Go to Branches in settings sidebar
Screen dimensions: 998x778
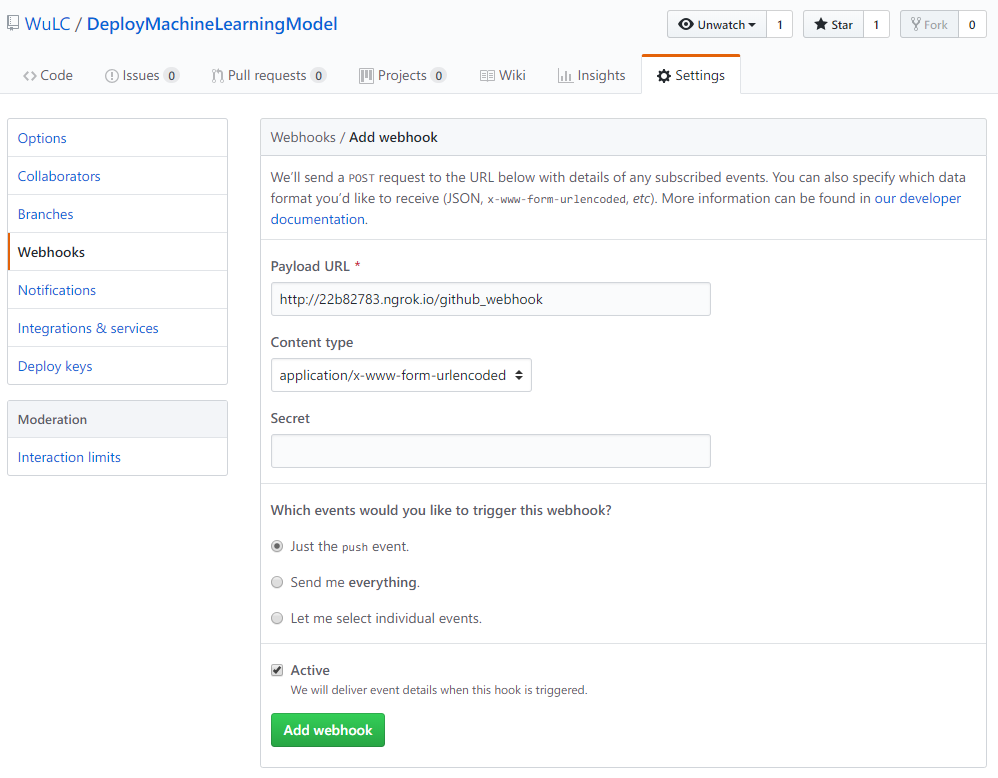point(117,214)
